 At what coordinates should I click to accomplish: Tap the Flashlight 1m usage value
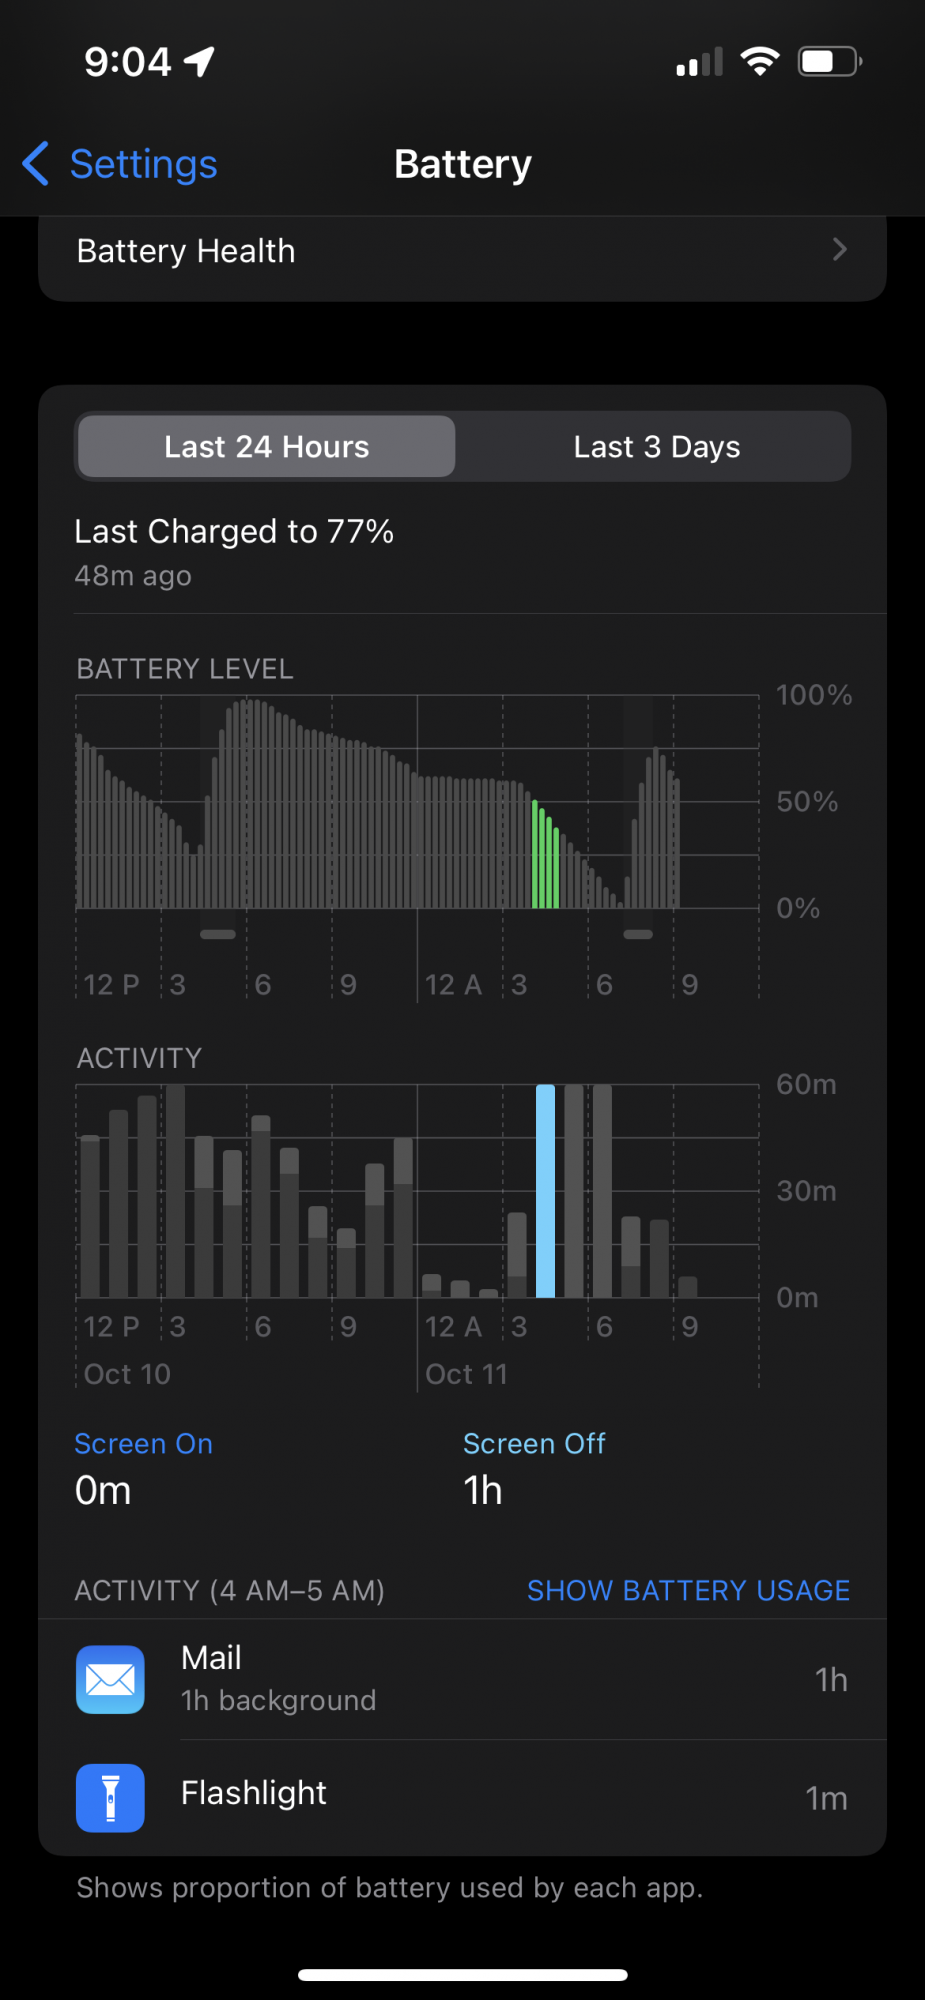coord(826,1798)
